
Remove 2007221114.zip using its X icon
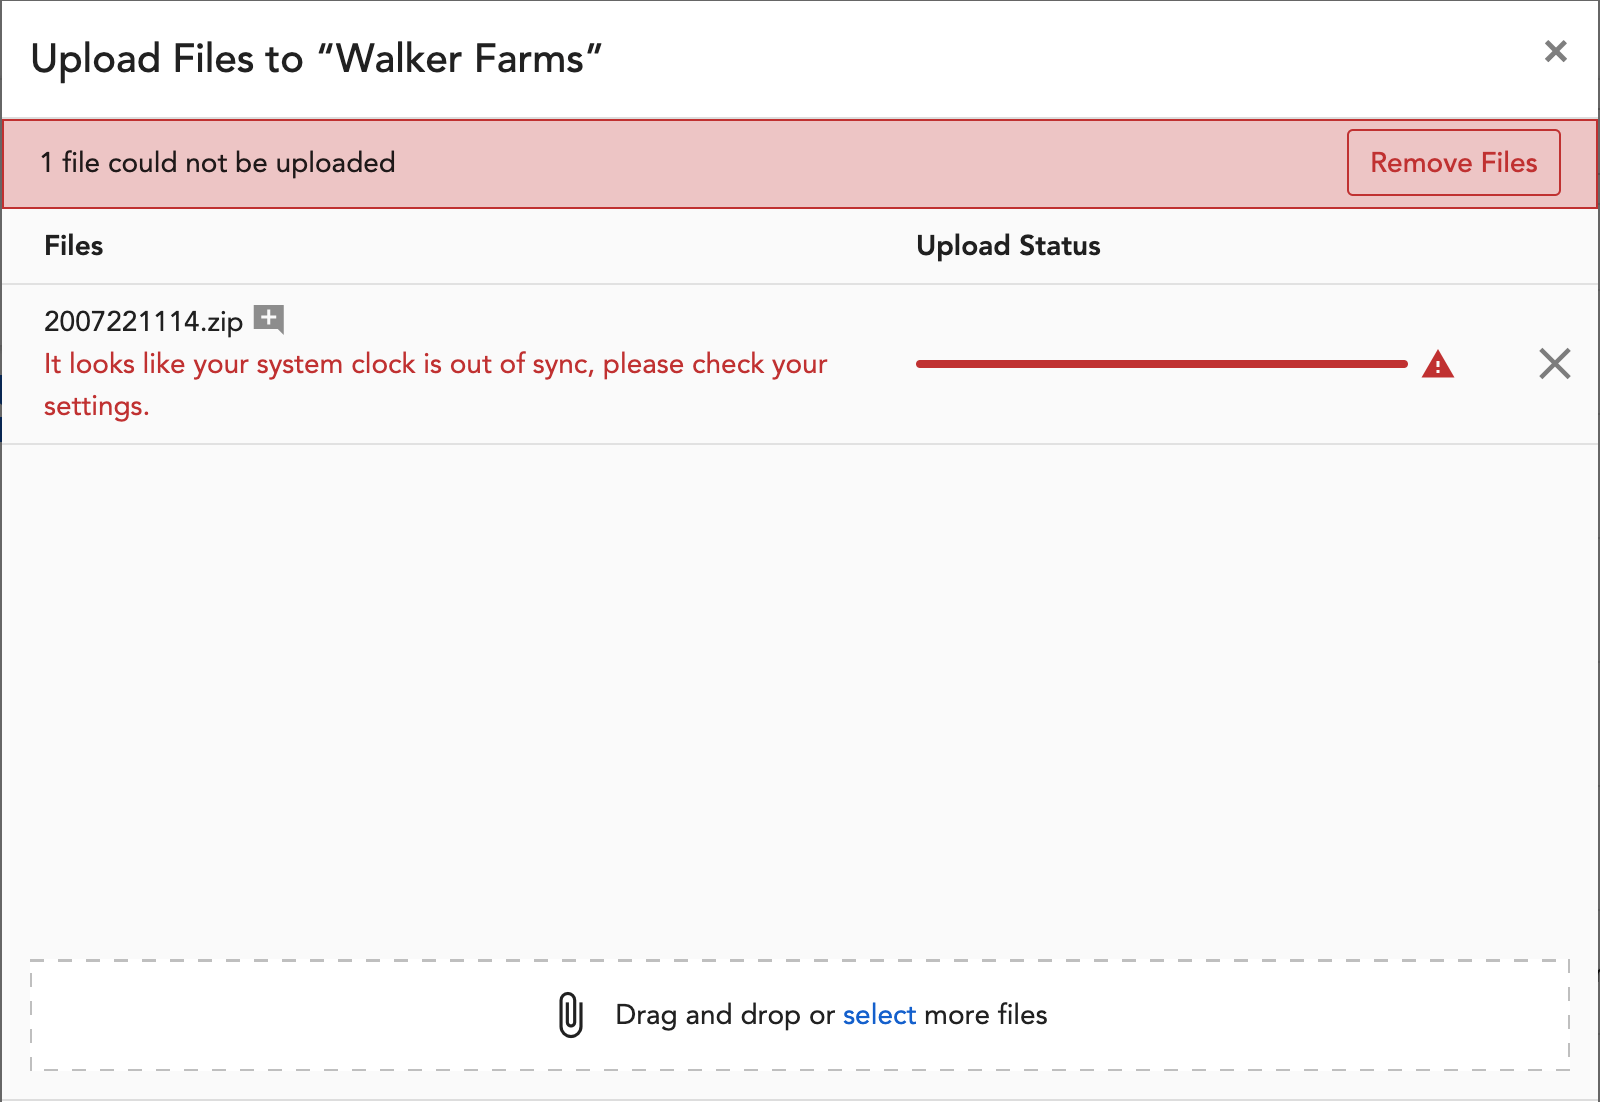pyautogui.click(x=1555, y=364)
